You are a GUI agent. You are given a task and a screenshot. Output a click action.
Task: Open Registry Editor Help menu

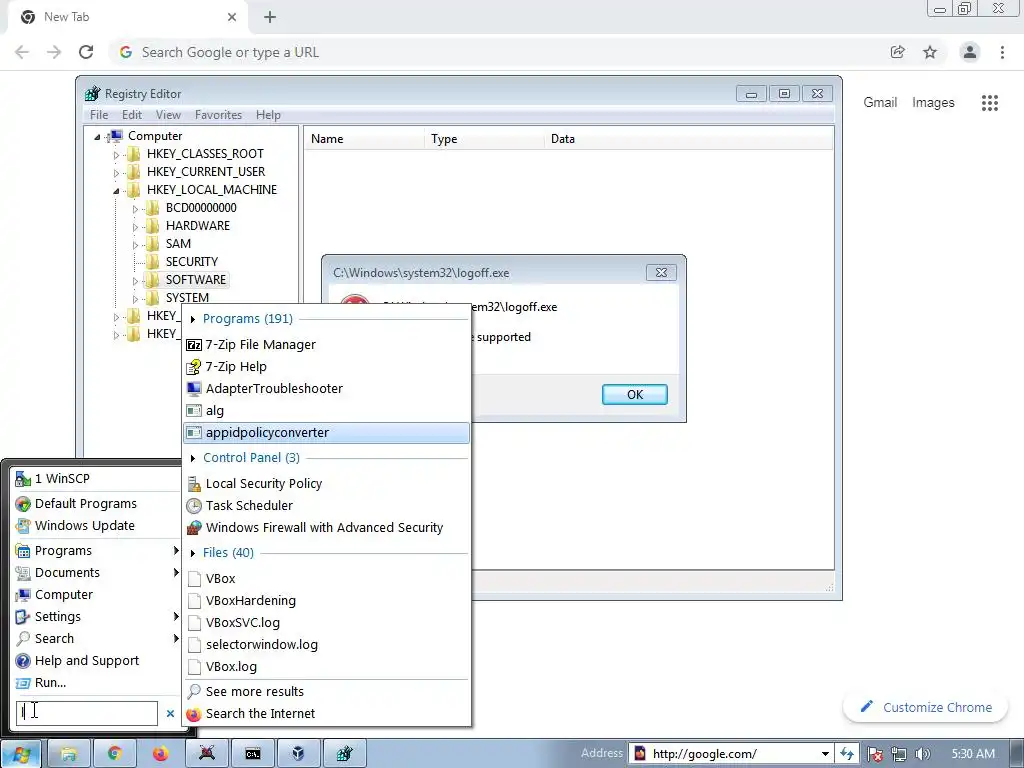pyautogui.click(x=268, y=115)
